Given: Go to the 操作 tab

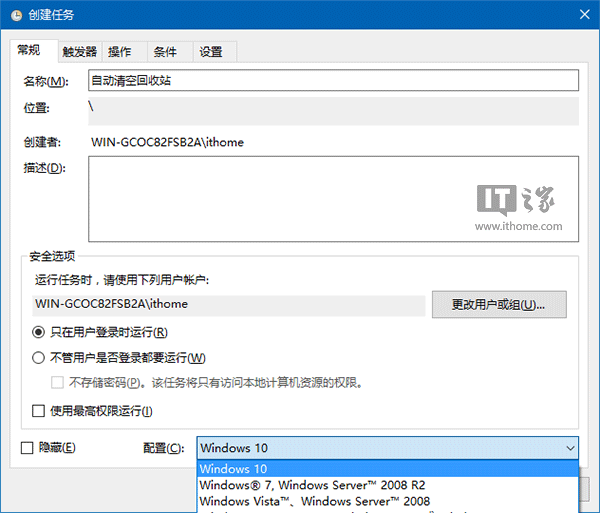Looking at the screenshot, I should pyautogui.click(x=120, y=52).
